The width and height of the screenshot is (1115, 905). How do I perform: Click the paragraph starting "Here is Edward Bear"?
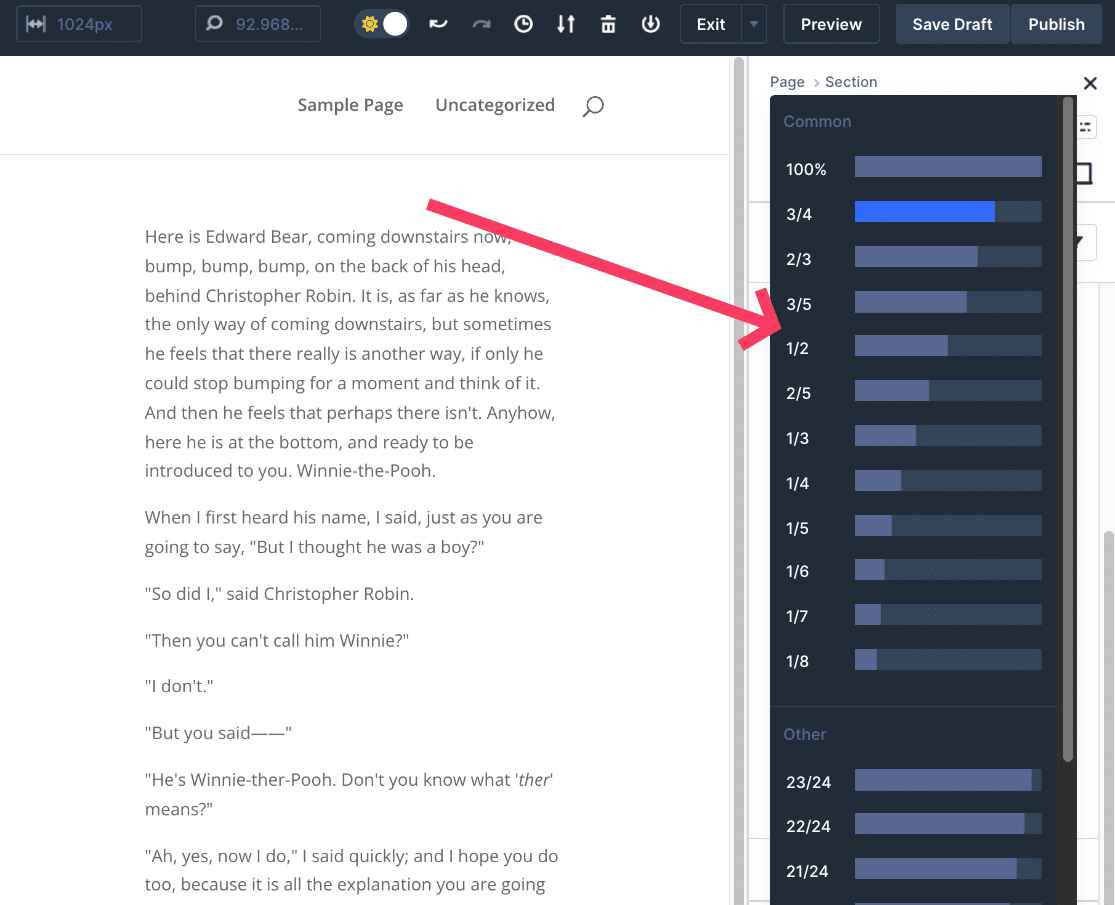[x=350, y=353]
